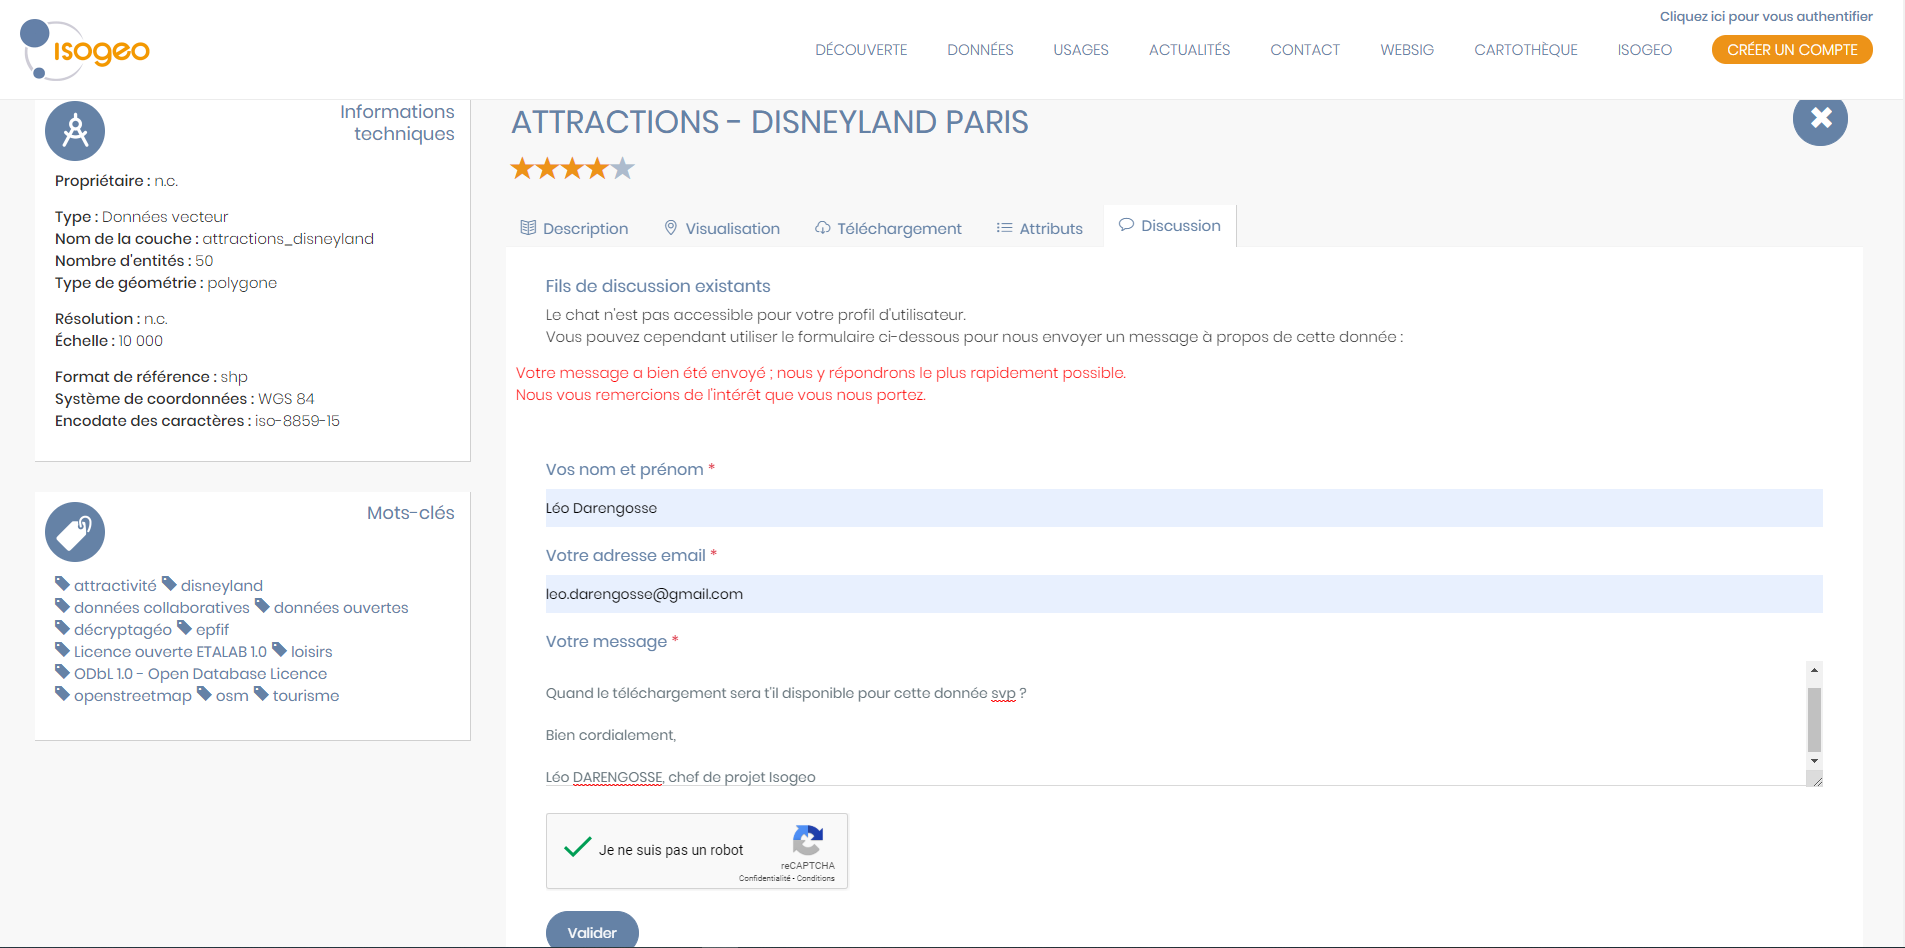Open the tourisme keyword link
The width and height of the screenshot is (1905, 948).
306,696
